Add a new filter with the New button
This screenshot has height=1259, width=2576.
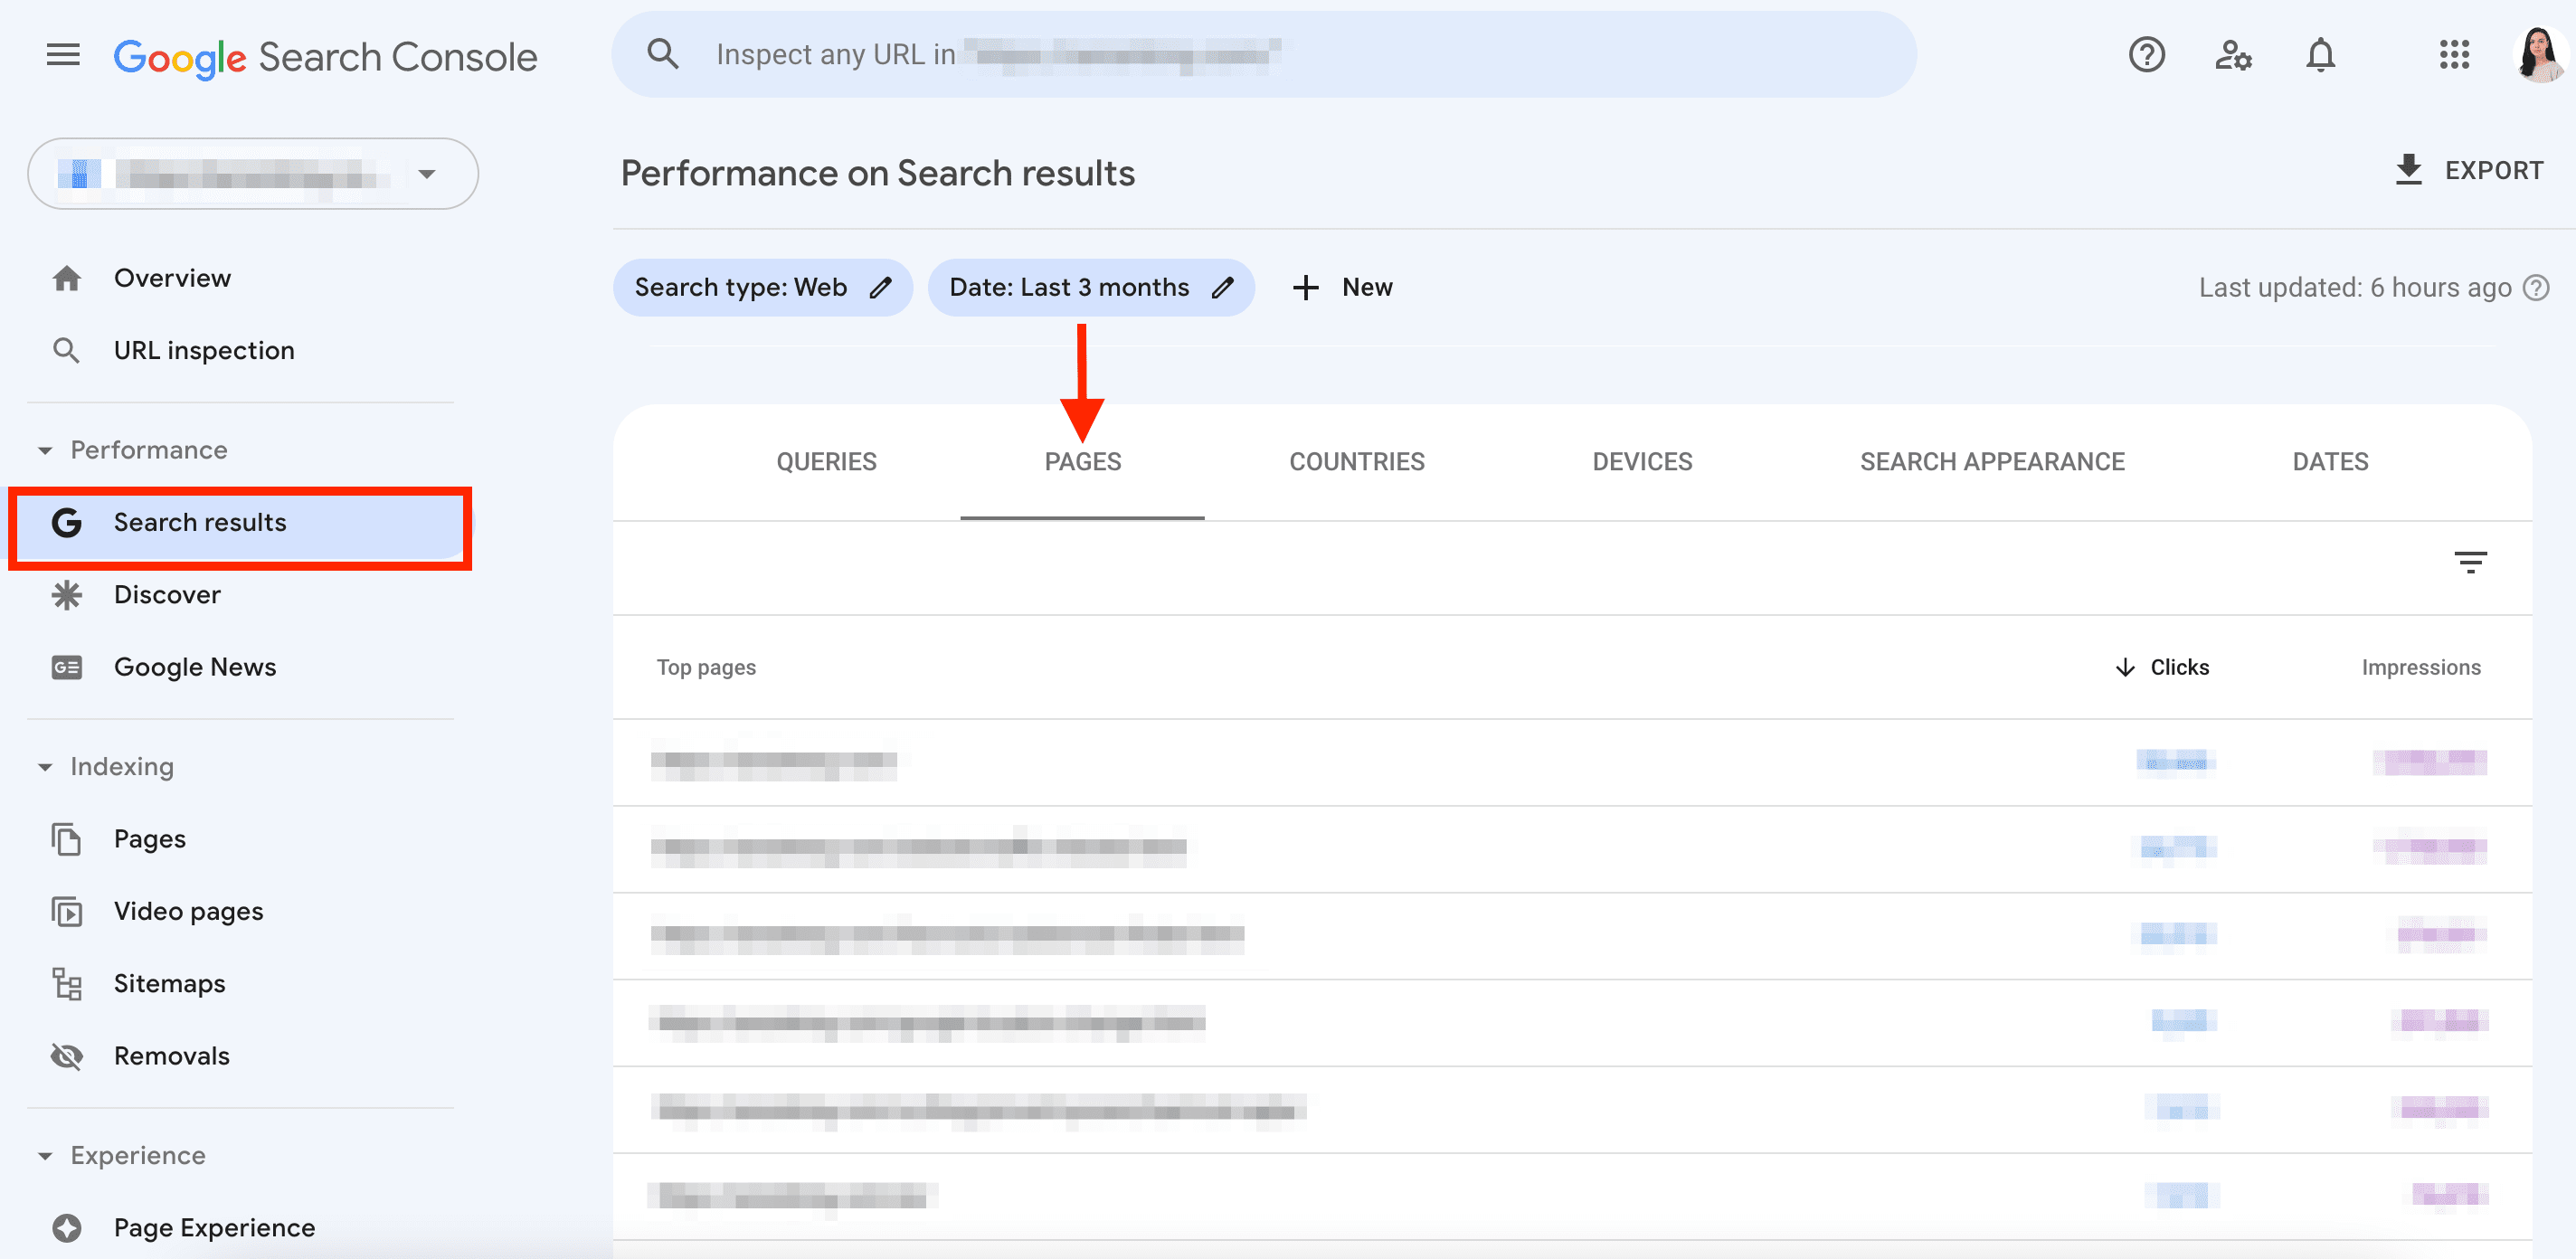tap(1342, 287)
